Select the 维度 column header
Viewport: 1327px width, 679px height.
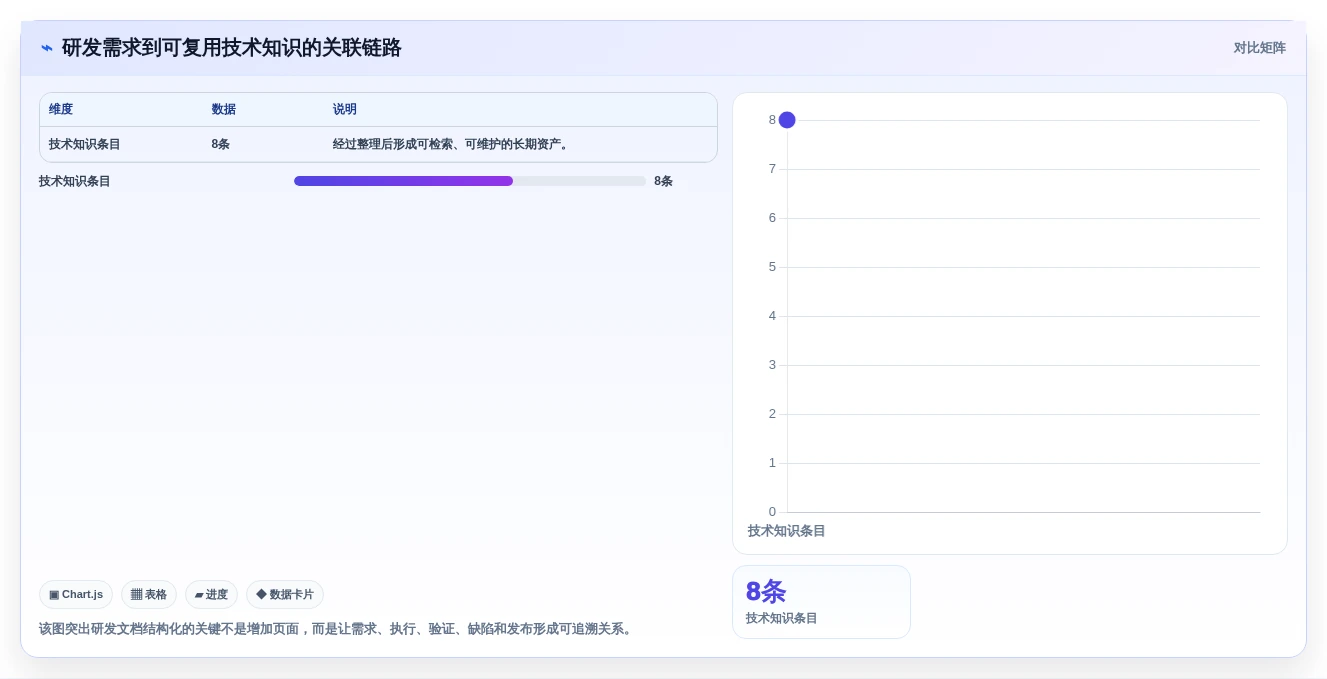click(61, 109)
